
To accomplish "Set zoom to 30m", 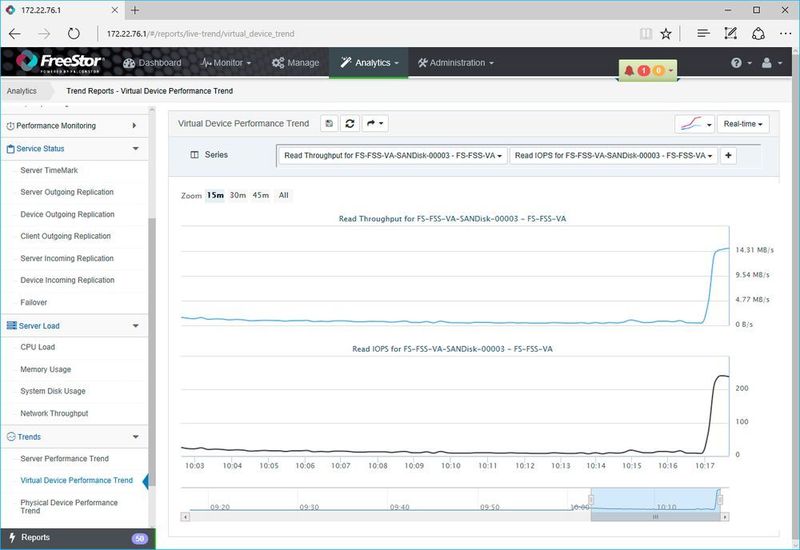I will click(238, 195).
